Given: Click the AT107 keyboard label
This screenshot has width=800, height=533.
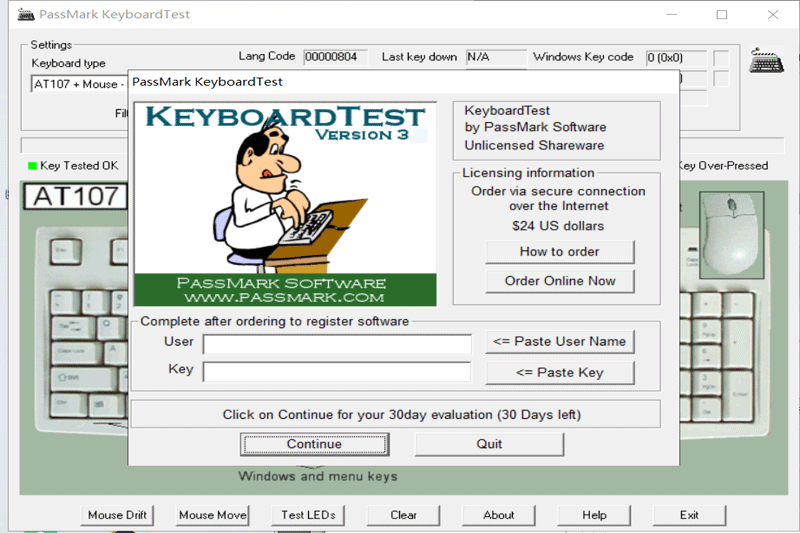Looking at the screenshot, I should [x=76, y=196].
